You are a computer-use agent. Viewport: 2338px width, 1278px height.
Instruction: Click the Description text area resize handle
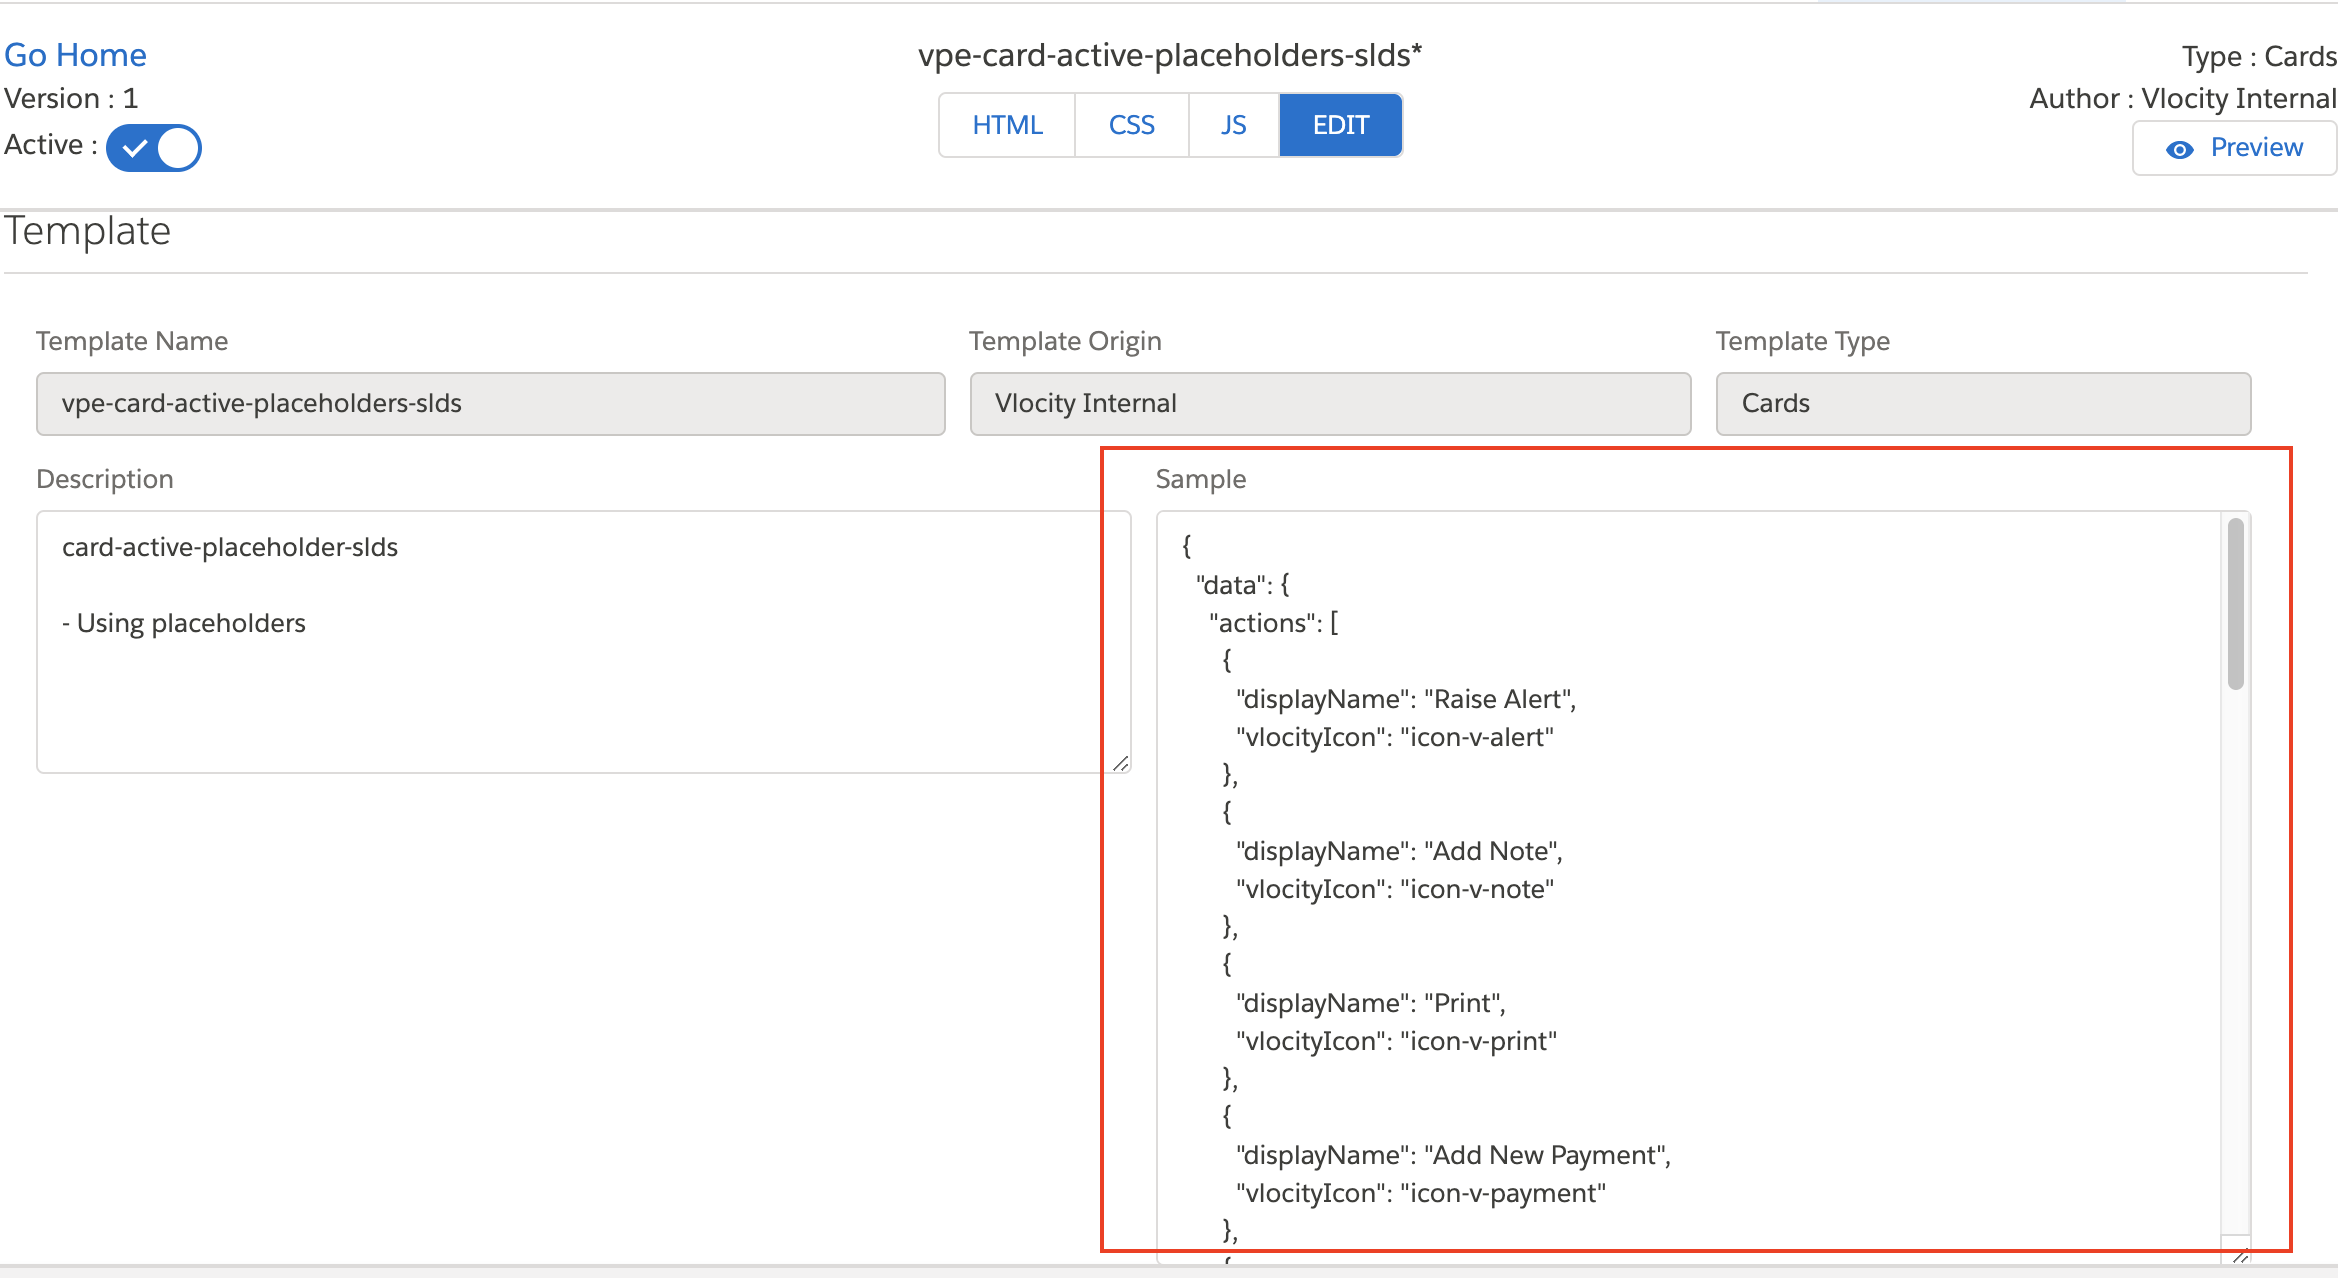[1121, 763]
